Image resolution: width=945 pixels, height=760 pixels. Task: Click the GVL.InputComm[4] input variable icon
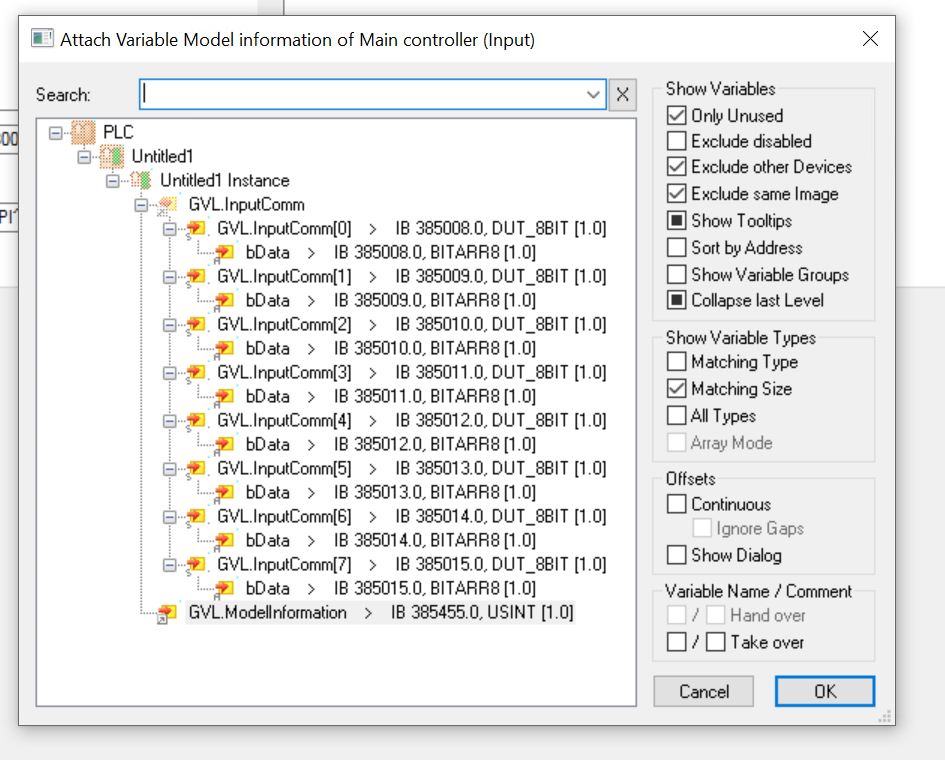195,421
